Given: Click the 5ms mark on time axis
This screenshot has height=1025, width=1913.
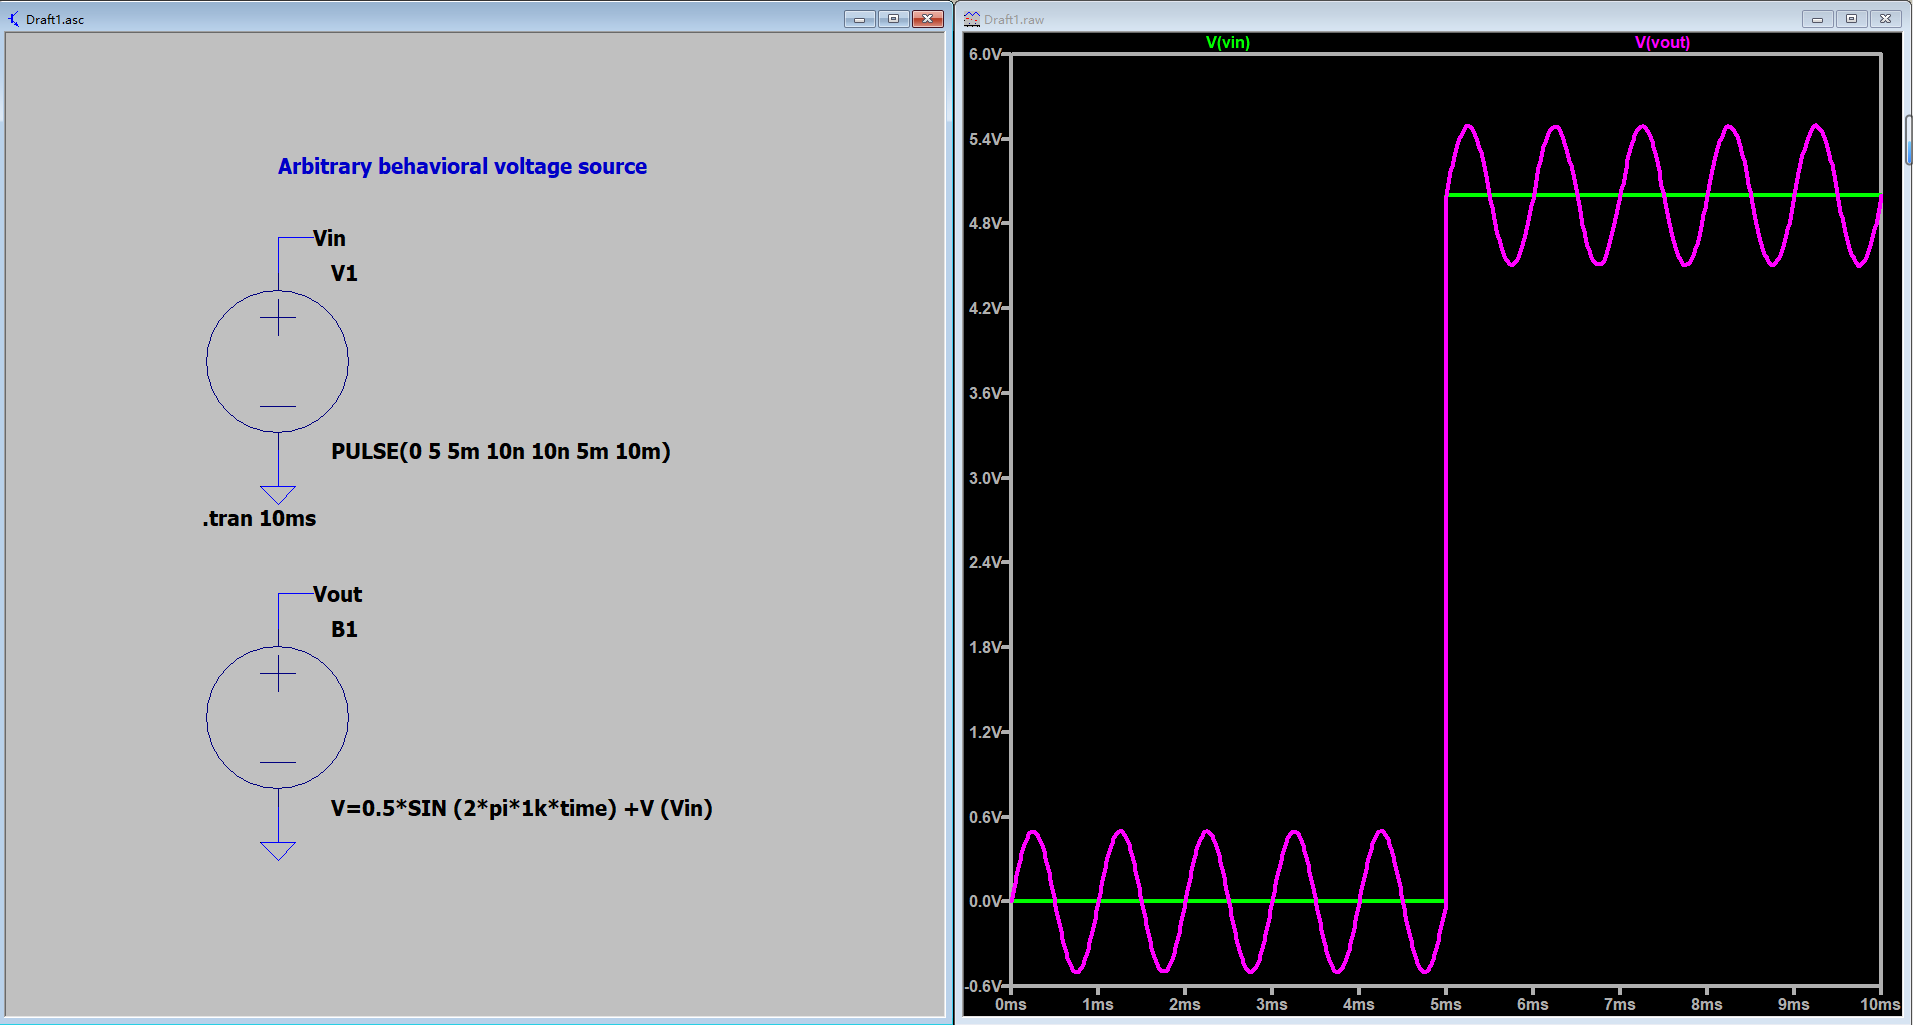Looking at the screenshot, I should pos(1445,1004).
